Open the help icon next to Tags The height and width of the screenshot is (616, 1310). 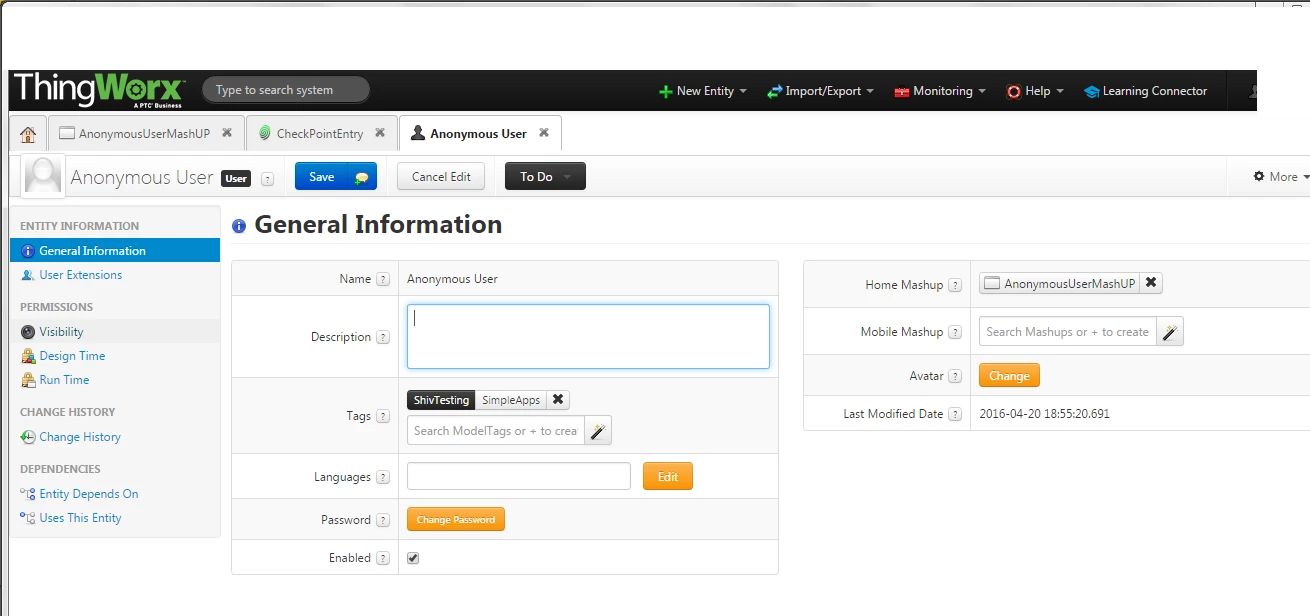coord(383,417)
